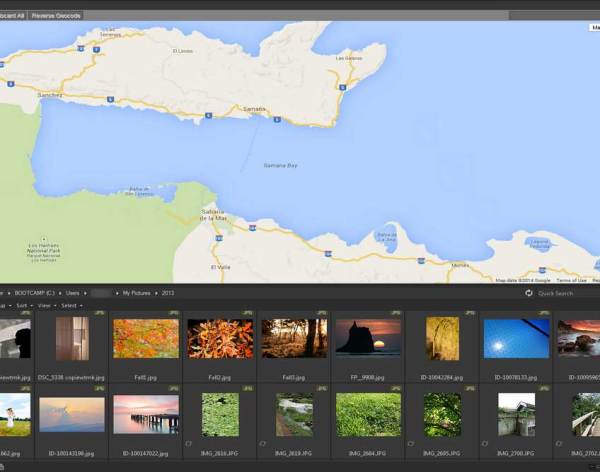Click the small overlay icon on IMG_2700.JPG

[485, 444]
